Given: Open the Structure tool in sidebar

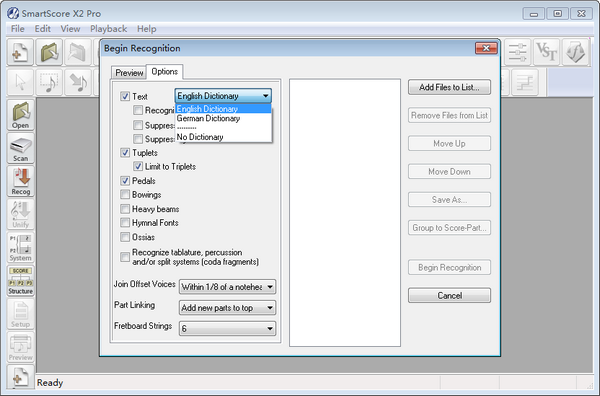Looking at the screenshot, I should 21,281.
